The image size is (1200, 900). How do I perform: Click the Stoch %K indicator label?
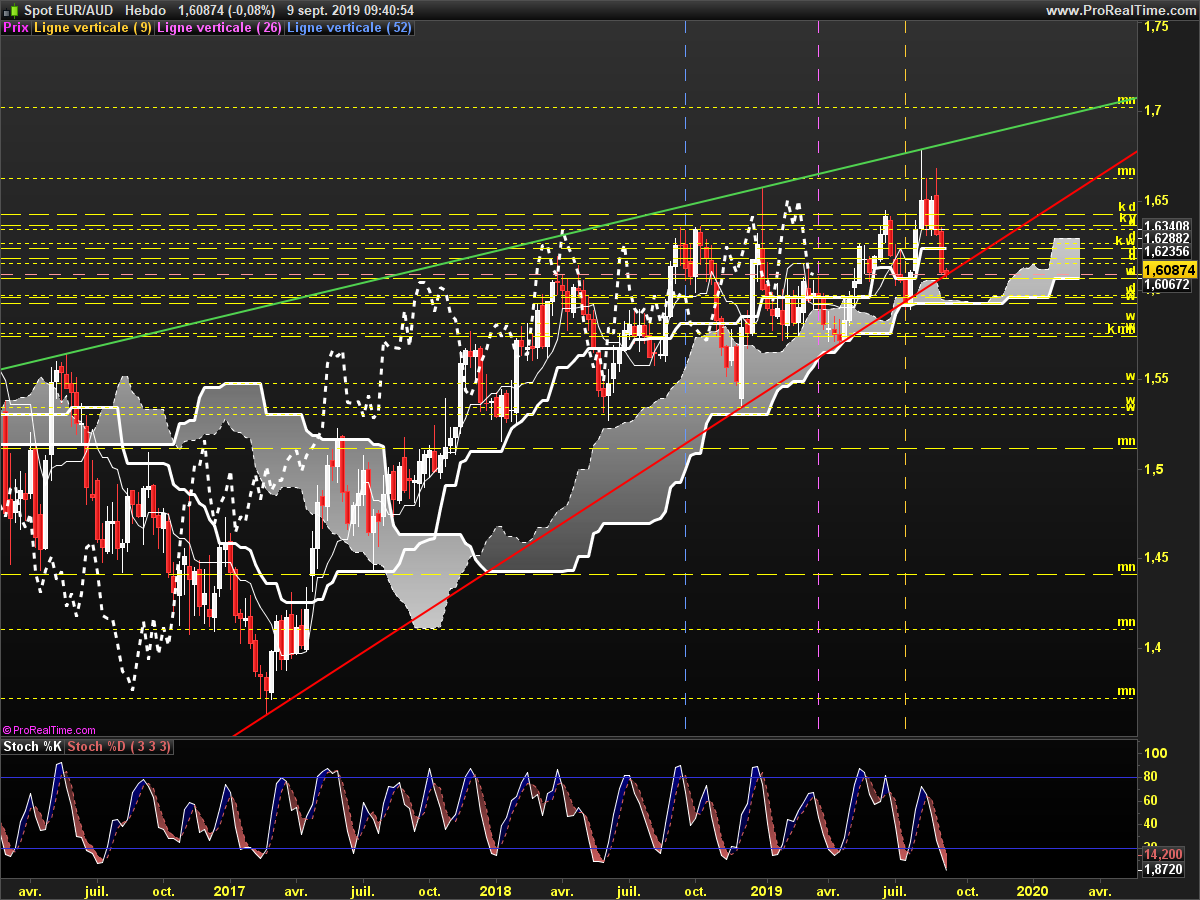pos(33,747)
